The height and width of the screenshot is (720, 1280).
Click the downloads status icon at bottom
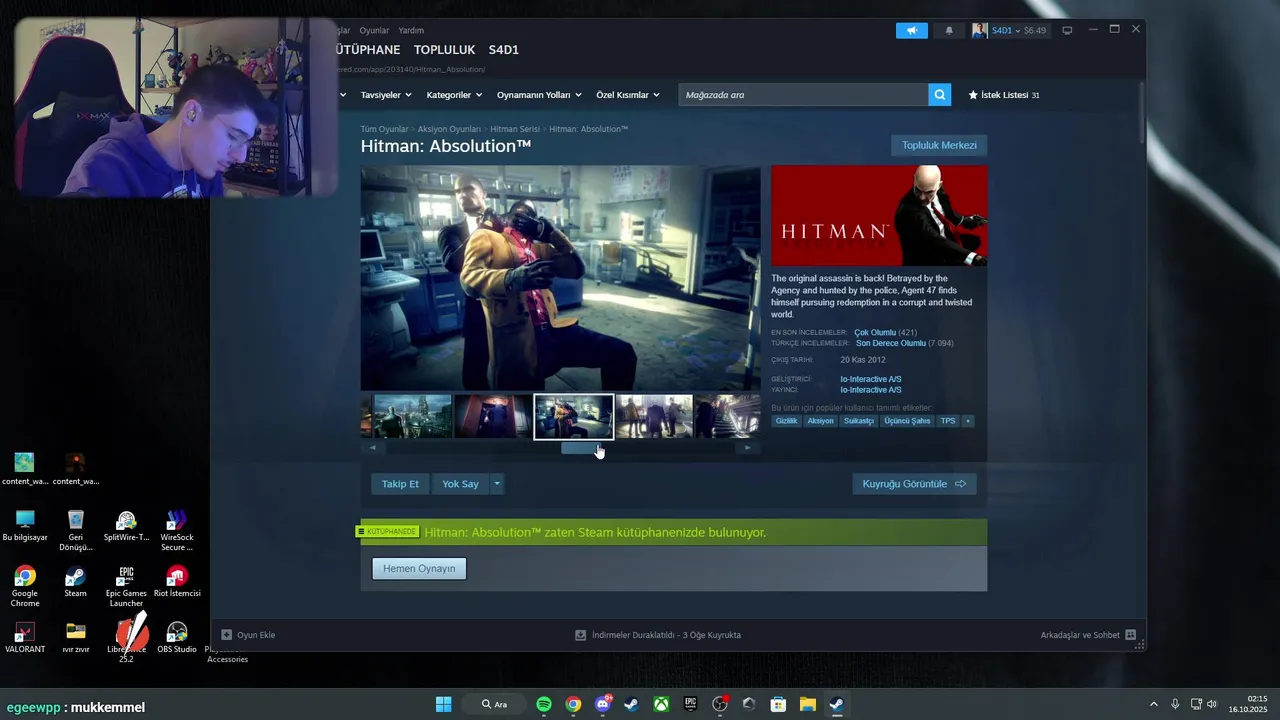(580, 635)
